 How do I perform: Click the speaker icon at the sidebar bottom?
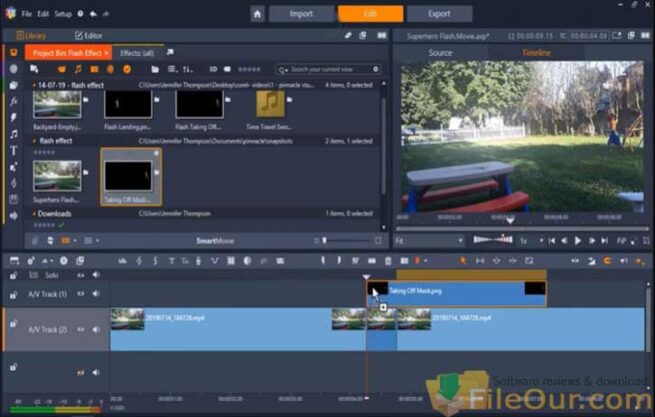coord(14,216)
